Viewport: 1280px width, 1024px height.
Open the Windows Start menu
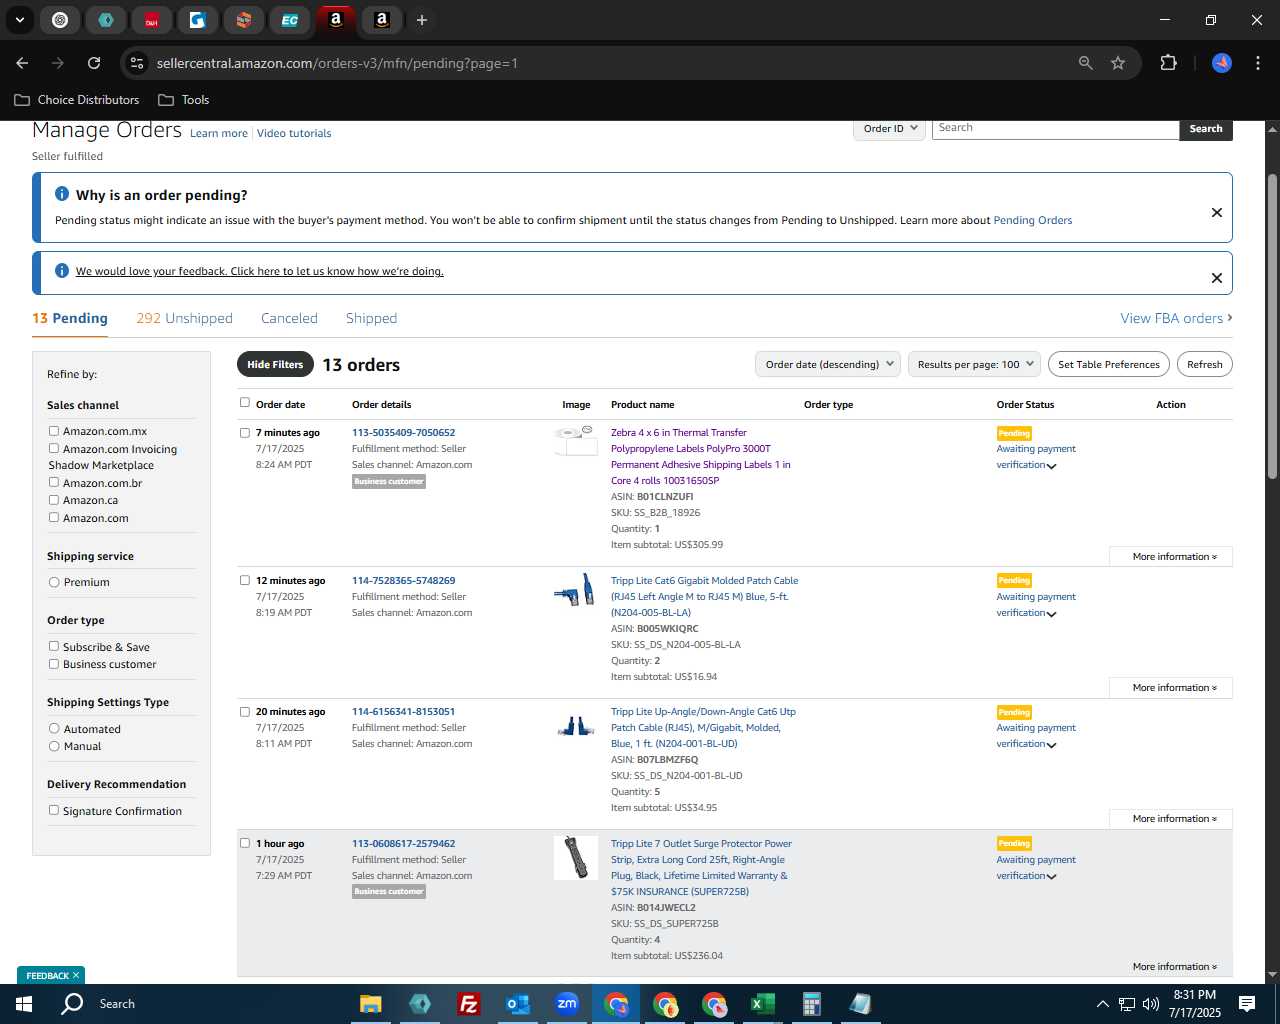click(x=24, y=1004)
